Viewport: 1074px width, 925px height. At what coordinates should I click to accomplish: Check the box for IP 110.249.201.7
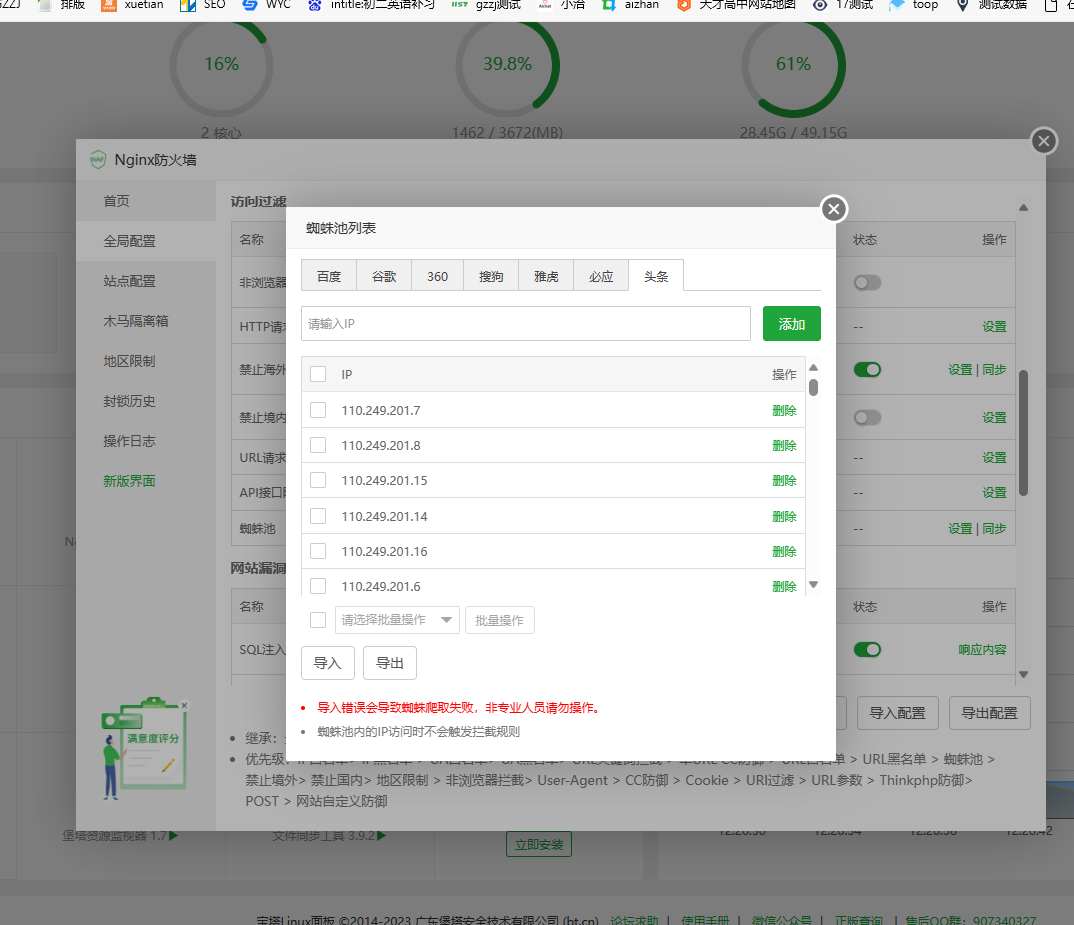(x=318, y=410)
